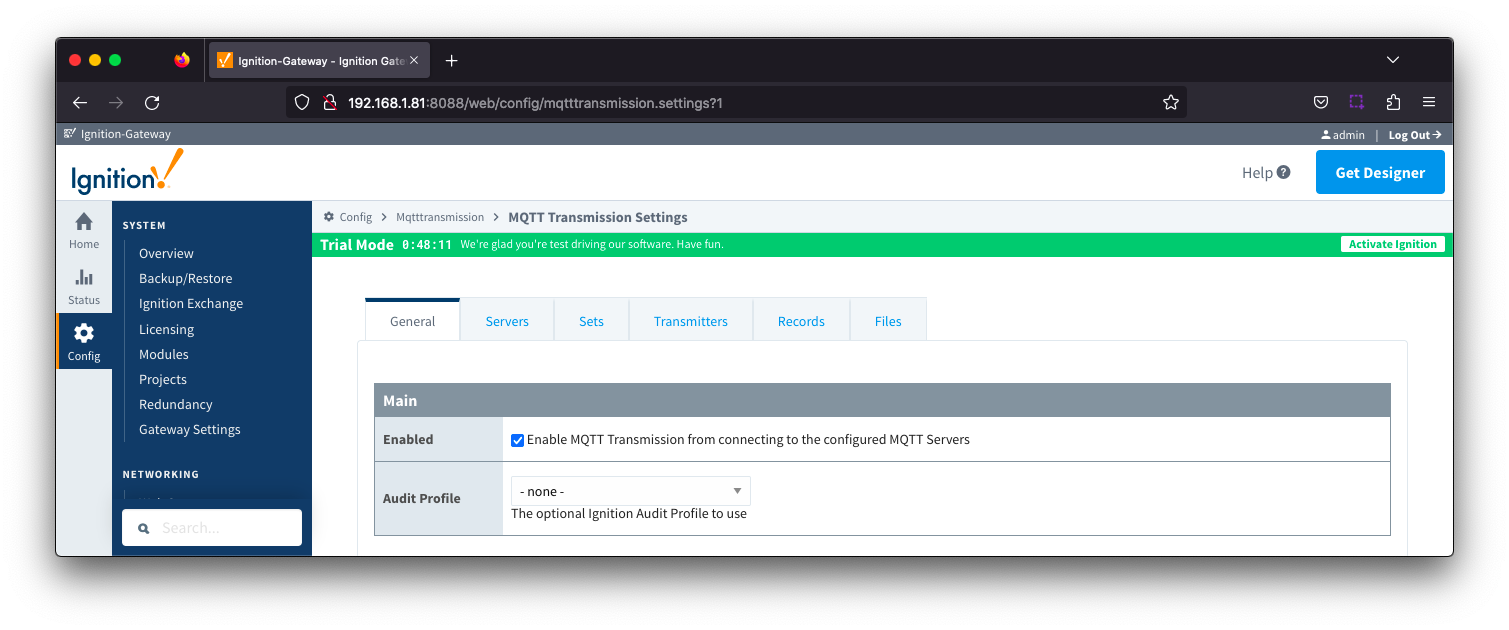Click the Ignition-Gateway header title

coord(126,134)
